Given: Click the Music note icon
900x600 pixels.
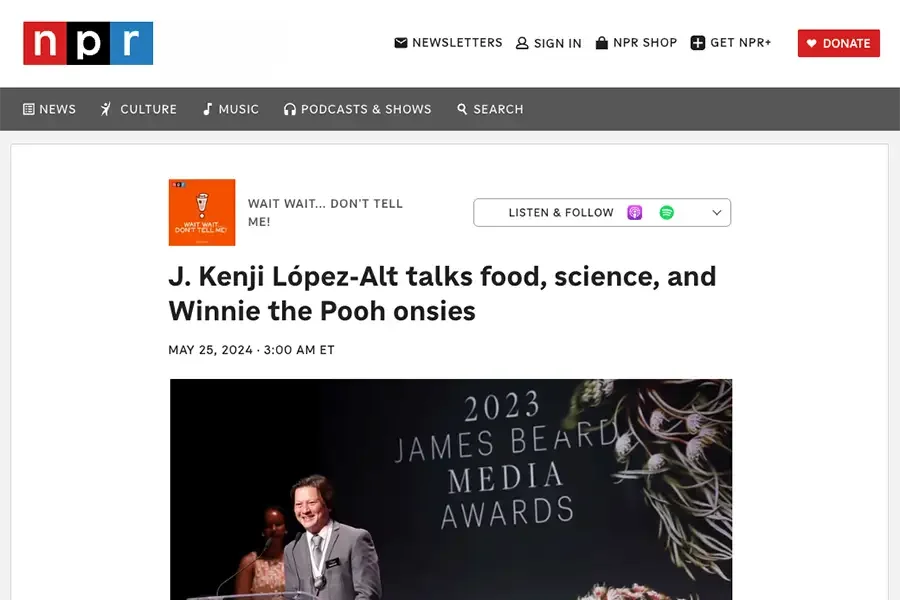Looking at the screenshot, I should point(208,109).
